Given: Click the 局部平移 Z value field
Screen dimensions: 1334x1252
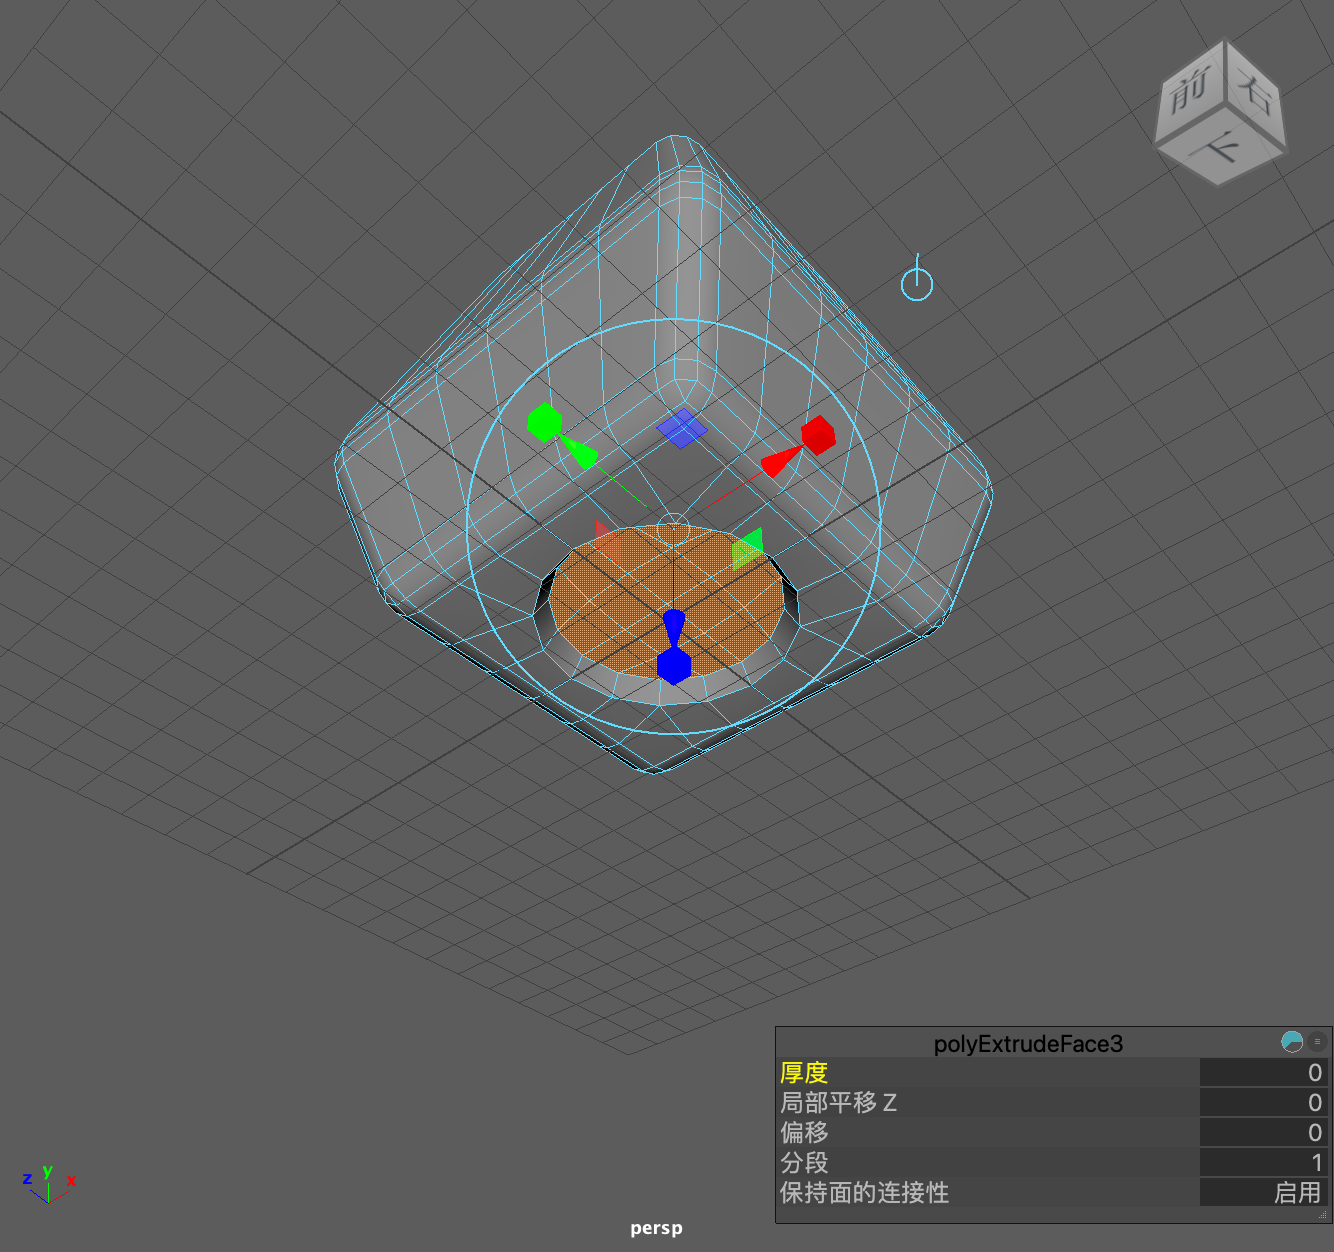Looking at the screenshot, I should coord(1264,1103).
